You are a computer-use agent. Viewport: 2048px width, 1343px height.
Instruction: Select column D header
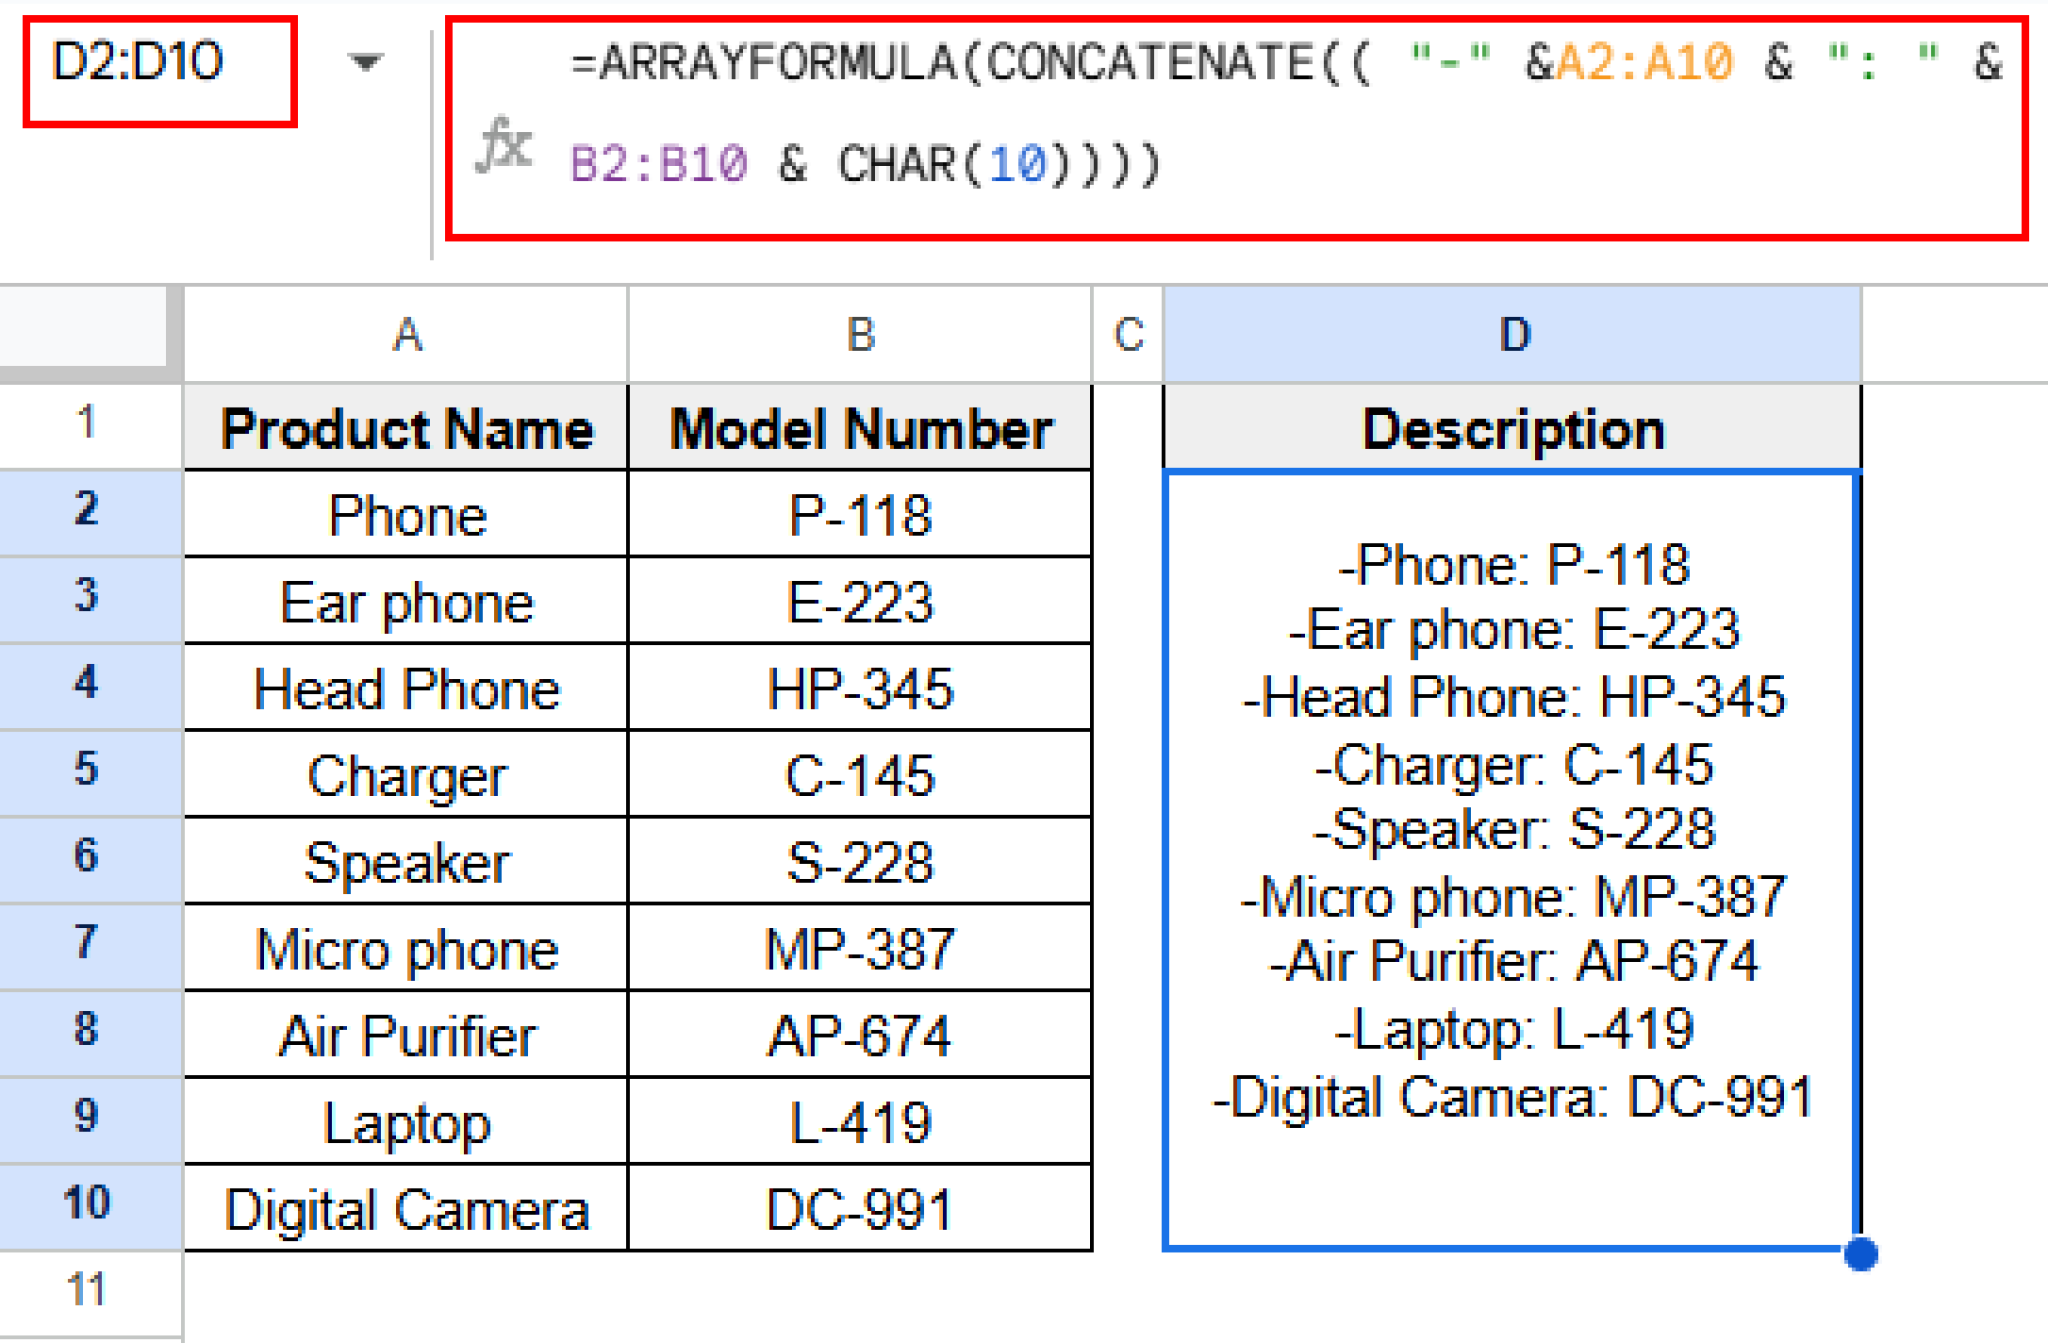1512,334
